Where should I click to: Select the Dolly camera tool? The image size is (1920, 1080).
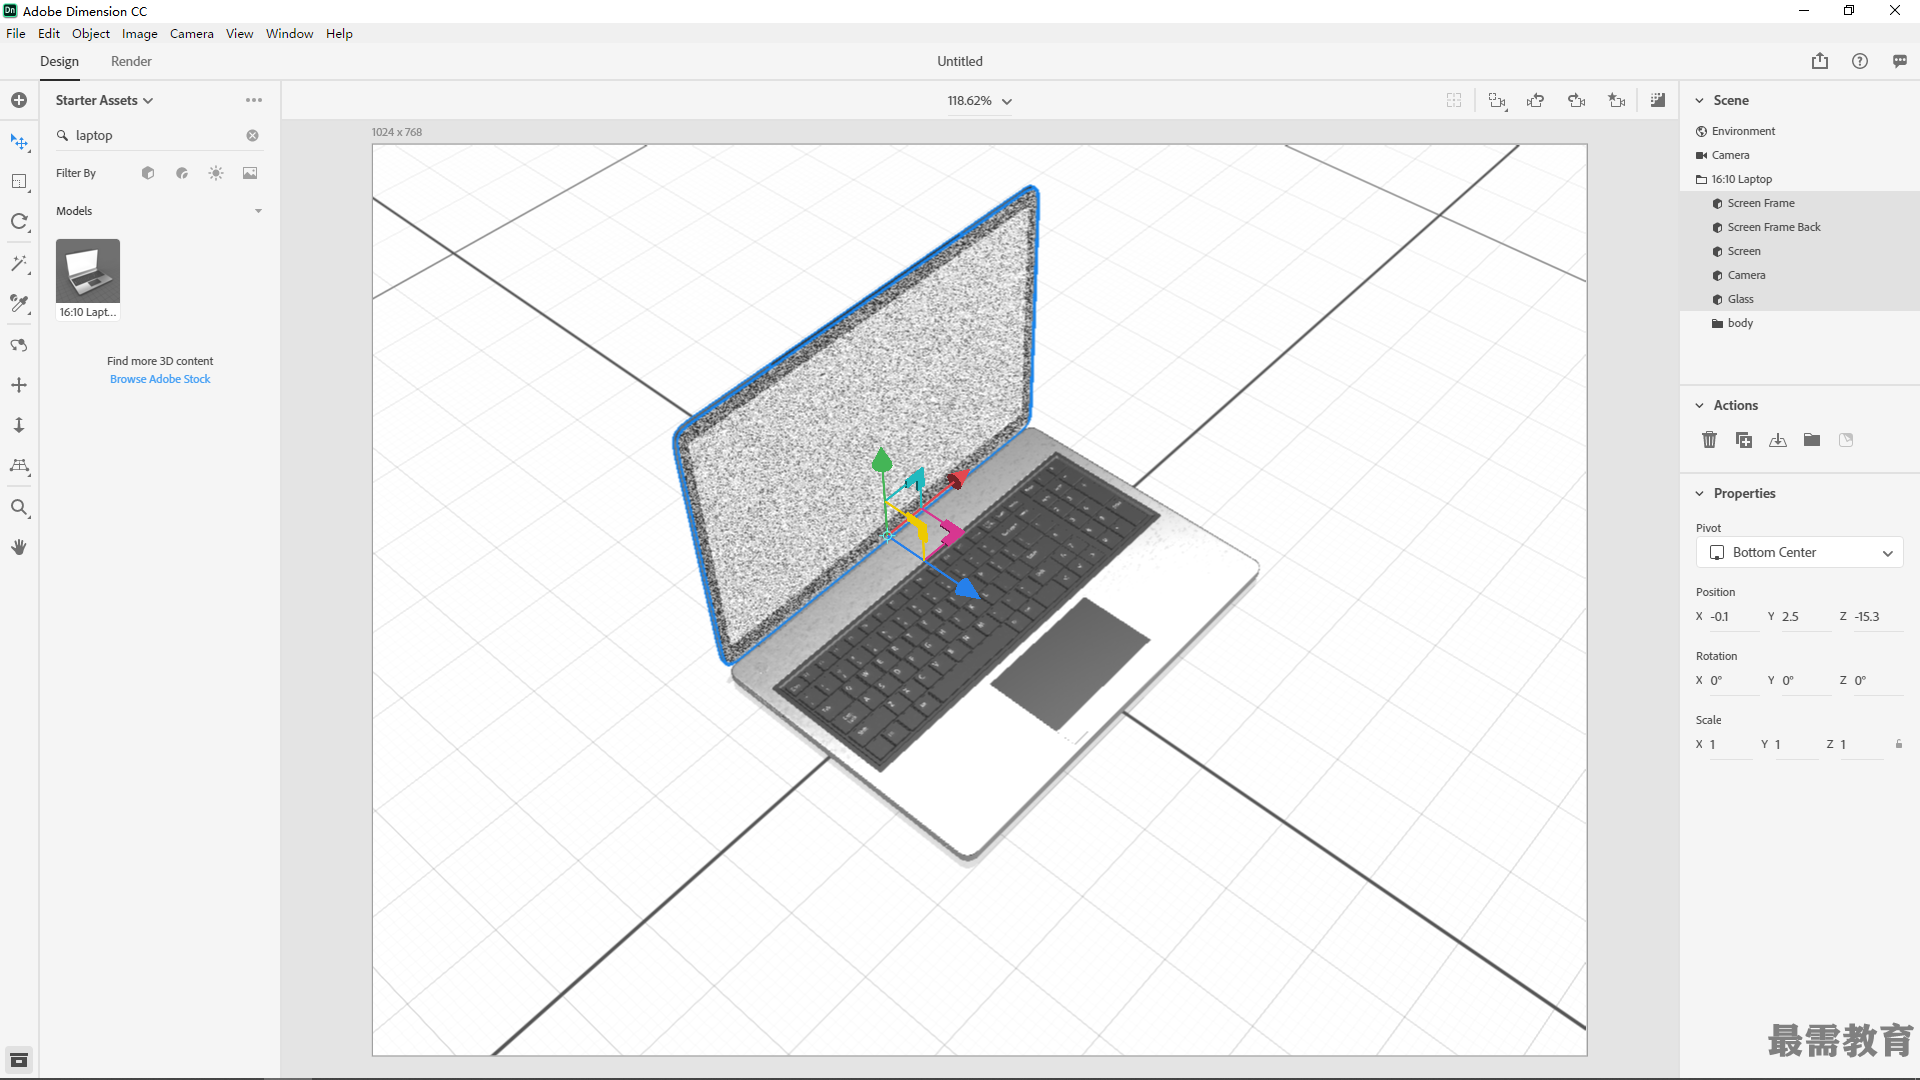point(19,425)
